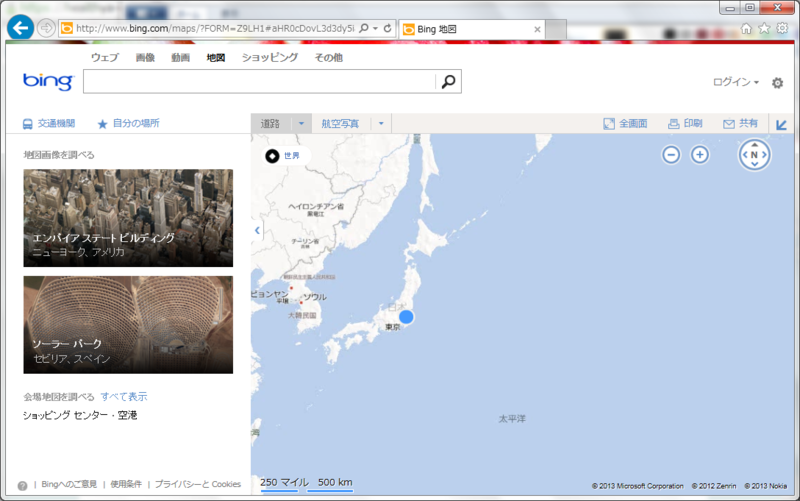Click the 太平洋 label on map
The width and height of the screenshot is (800, 501).
click(512, 419)
